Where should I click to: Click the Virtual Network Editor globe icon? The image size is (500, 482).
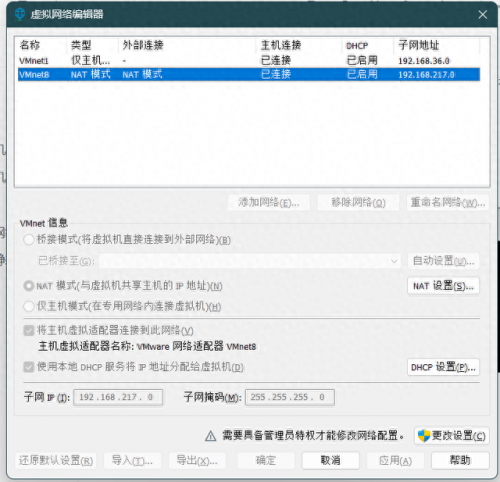pos(20,14)
